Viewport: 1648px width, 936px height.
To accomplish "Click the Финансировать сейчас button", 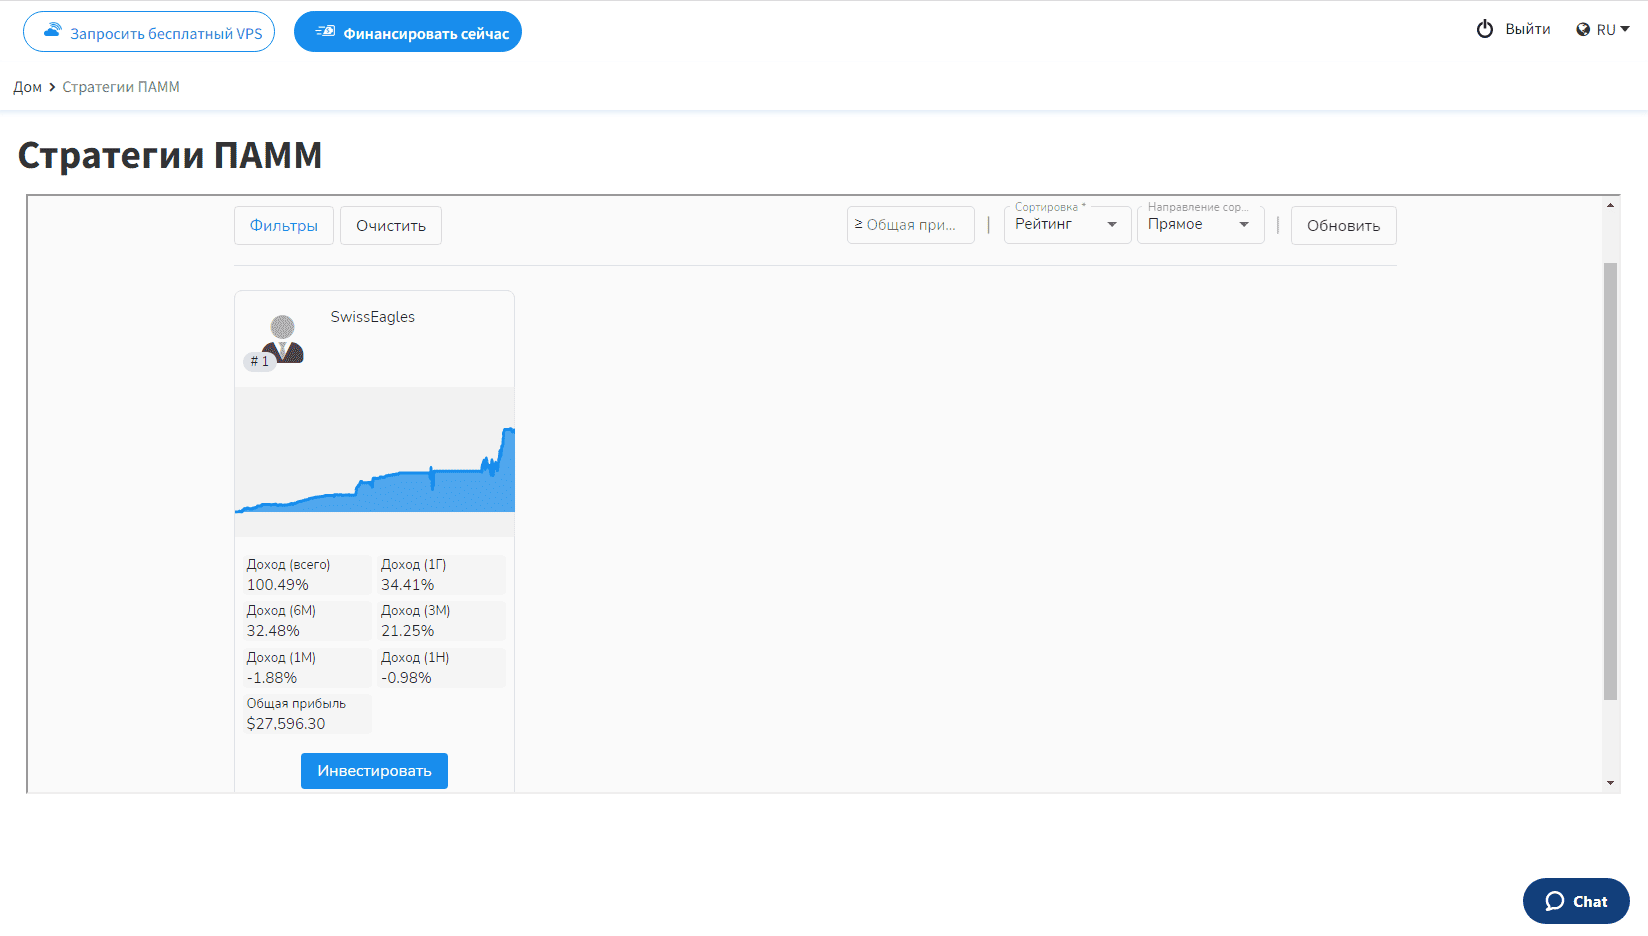I will coord(408,32).
